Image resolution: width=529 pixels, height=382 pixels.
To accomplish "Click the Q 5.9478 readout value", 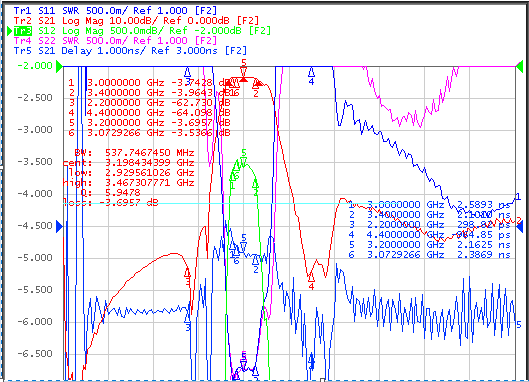I will pyautogui.click(x=110, y=193).
